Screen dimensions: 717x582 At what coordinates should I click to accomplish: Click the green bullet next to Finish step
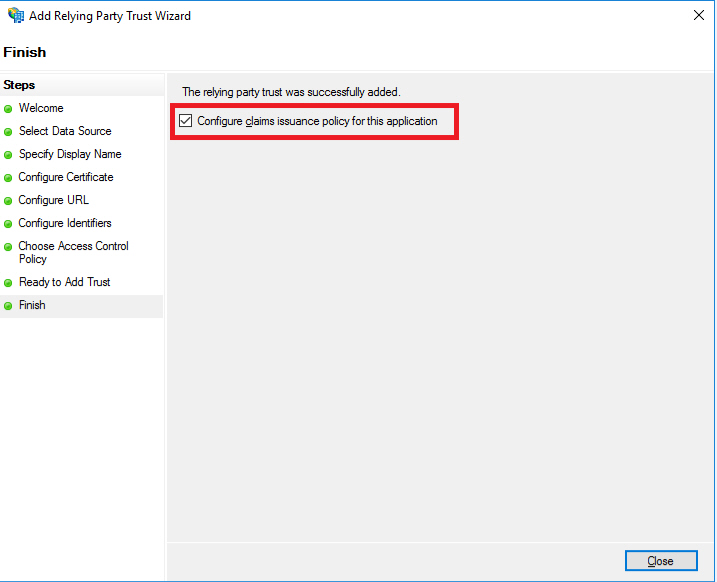pyautogui.click(x=8, y=306)
